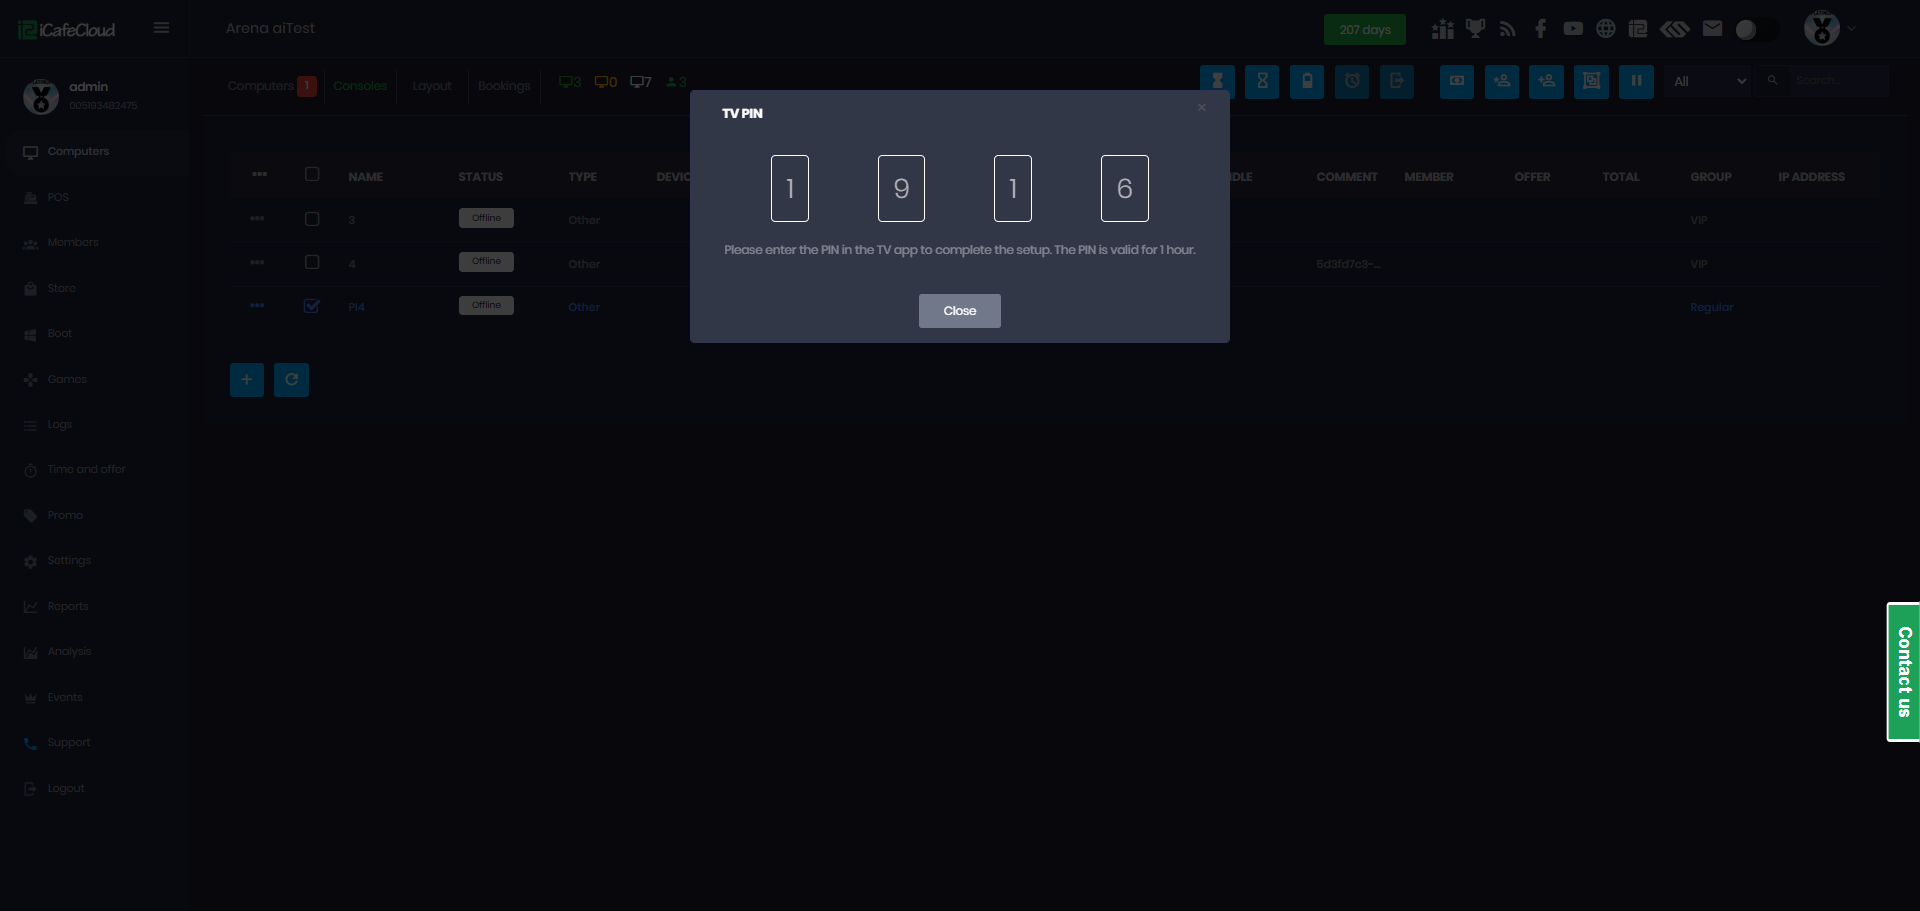Click the 207 days license badge
Viewport: 1920px width, 911px height.
(x=1365, y=30)
